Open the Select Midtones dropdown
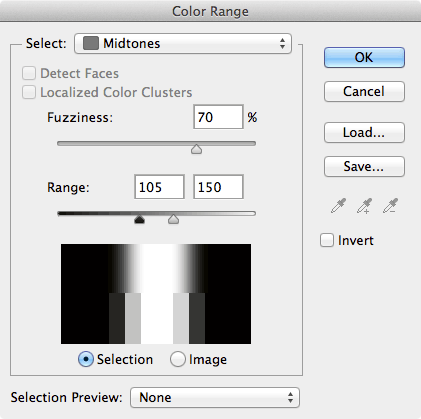 (x=183, y=43)
